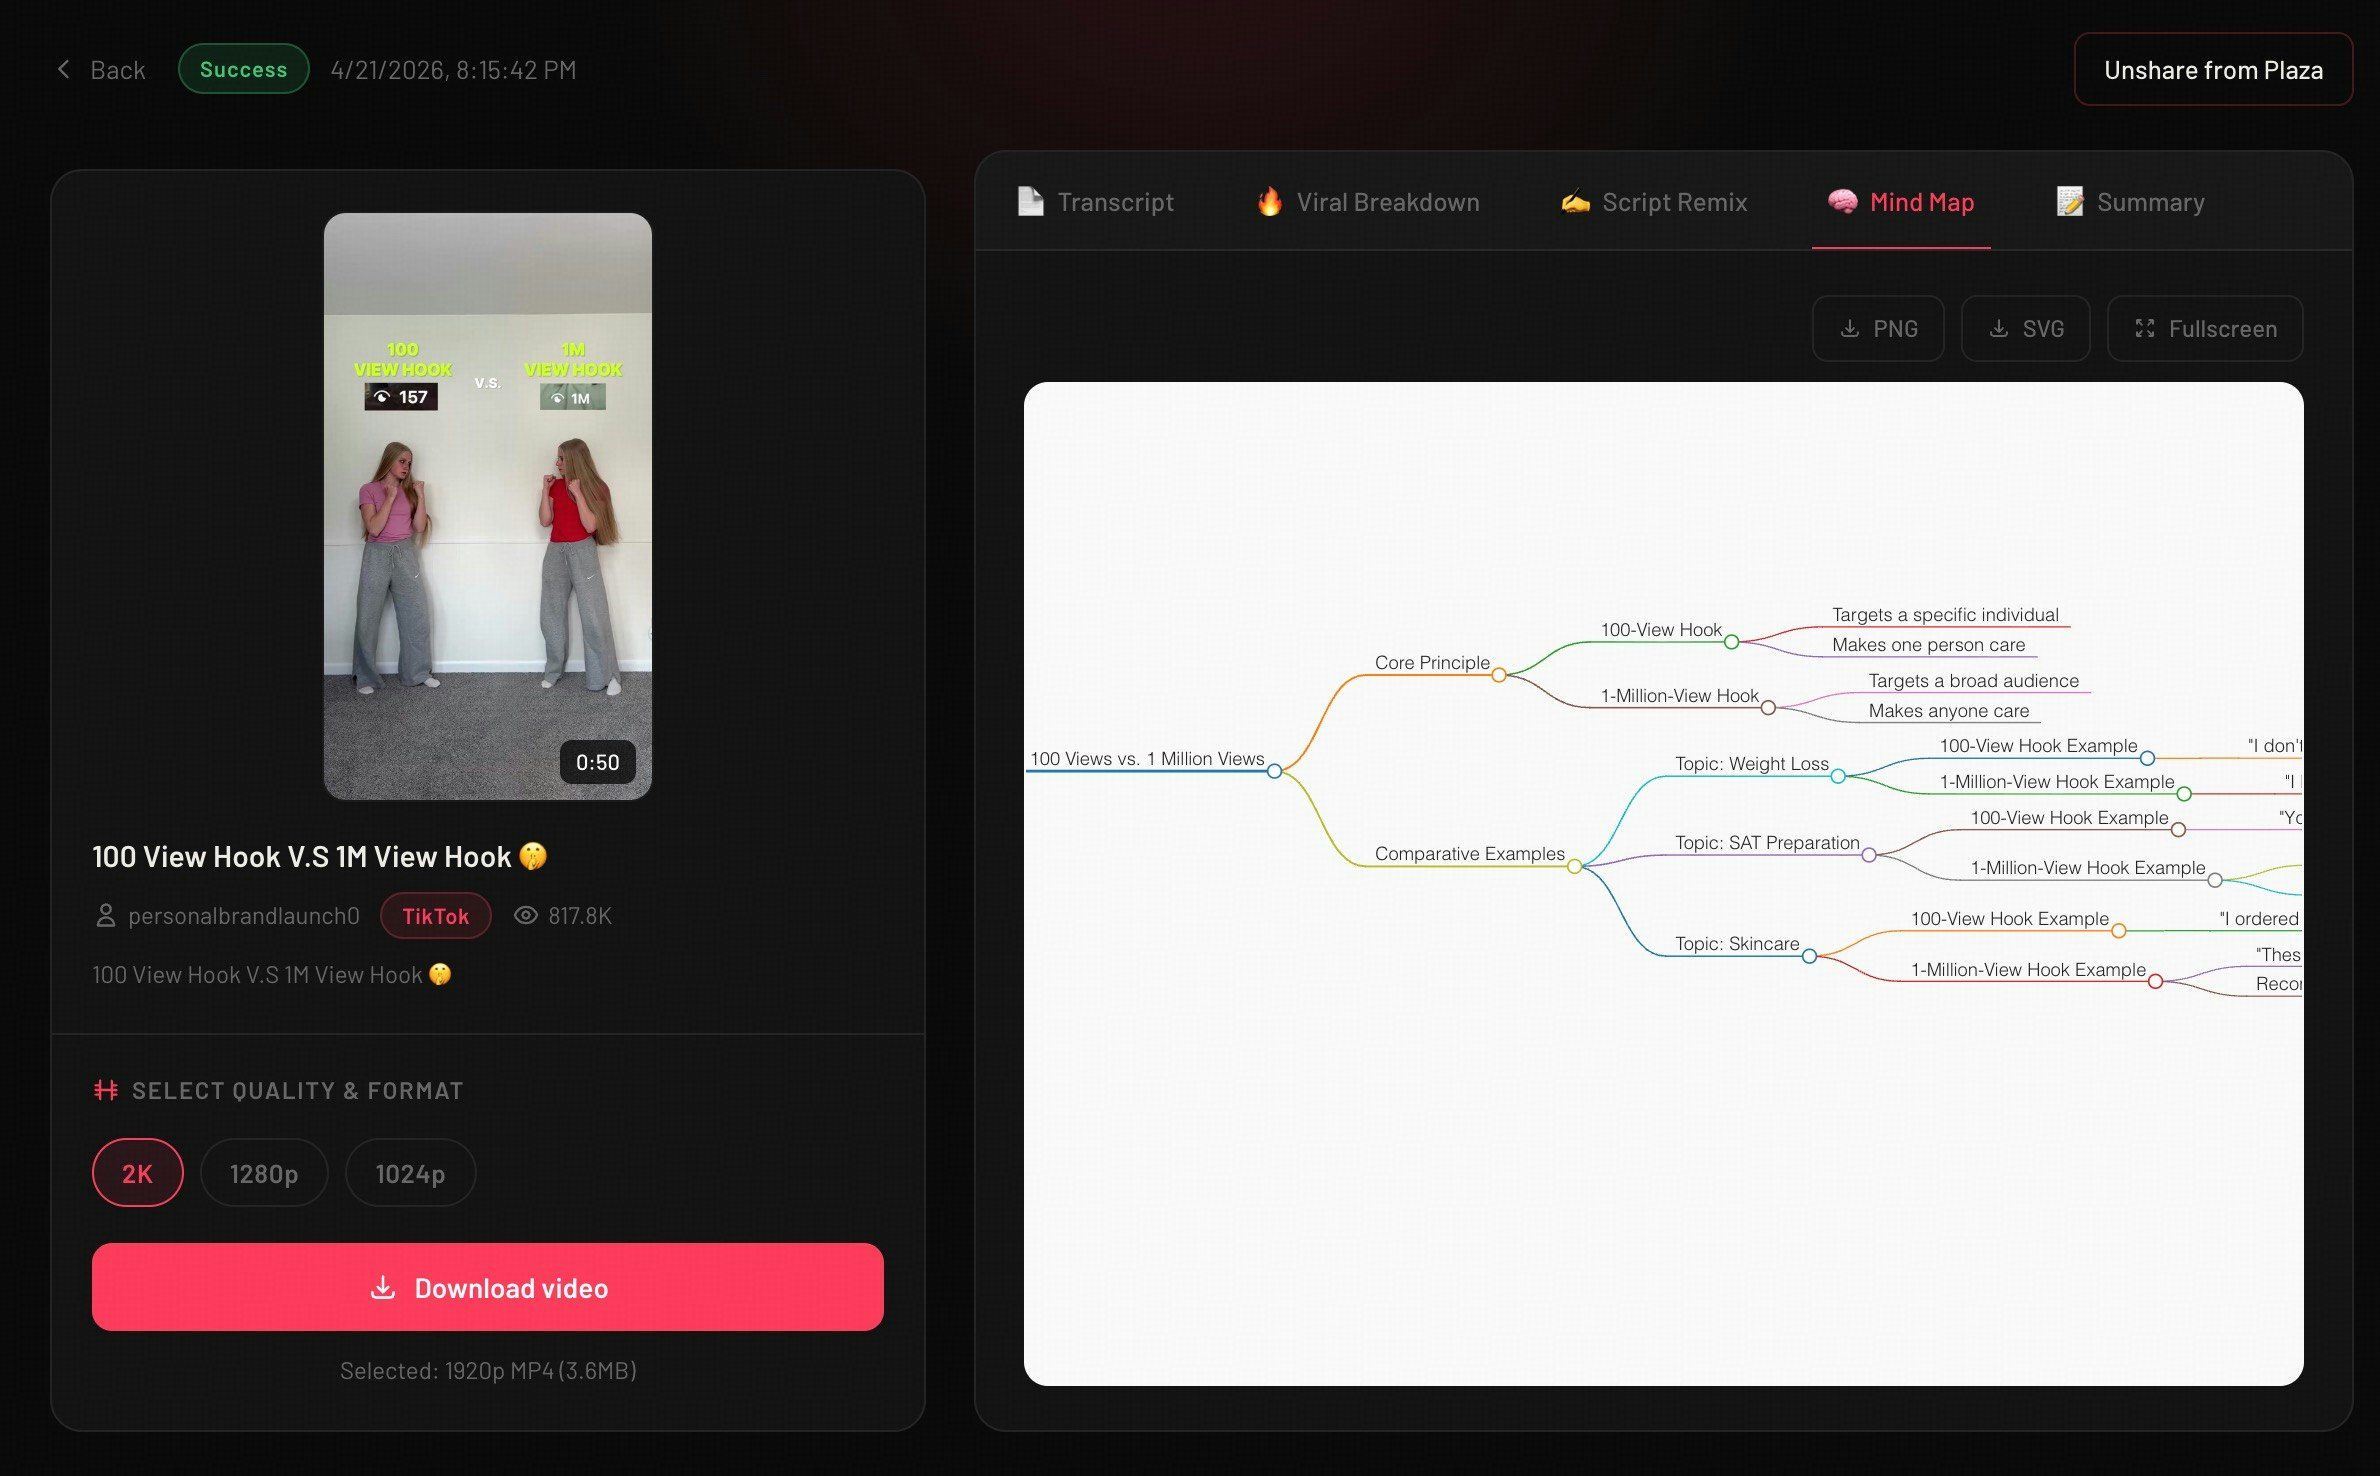This screenshot has width=2380, height=1476.
Task: Click the memo icon on Summary
Action: click(x=2070, y=201)
